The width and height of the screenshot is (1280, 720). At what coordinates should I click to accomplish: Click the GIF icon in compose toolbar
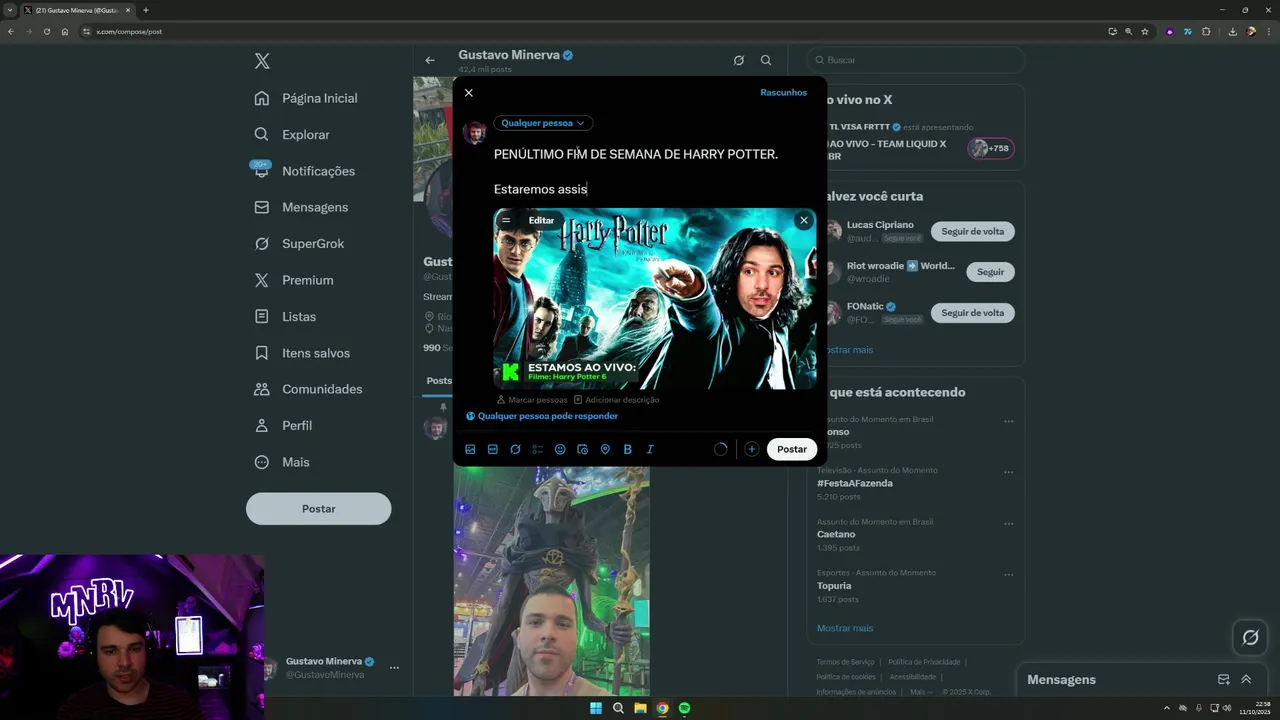(493, 449)
